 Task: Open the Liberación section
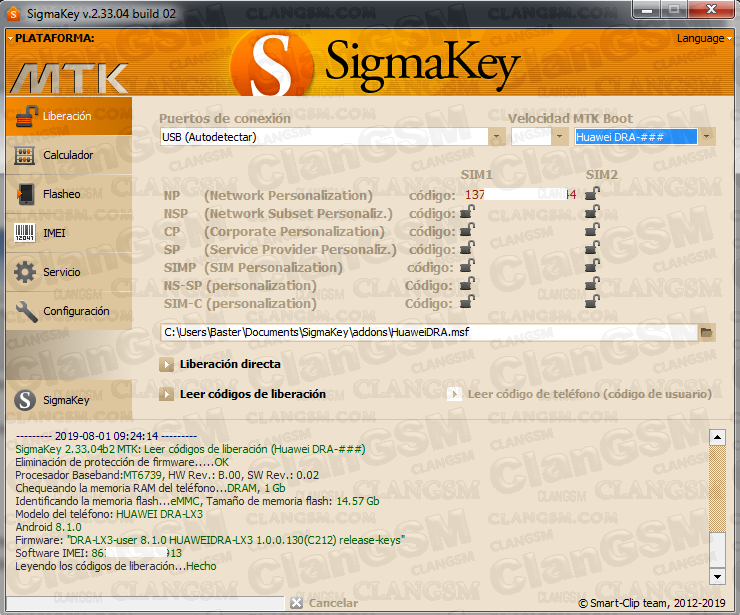click(69, 116)
